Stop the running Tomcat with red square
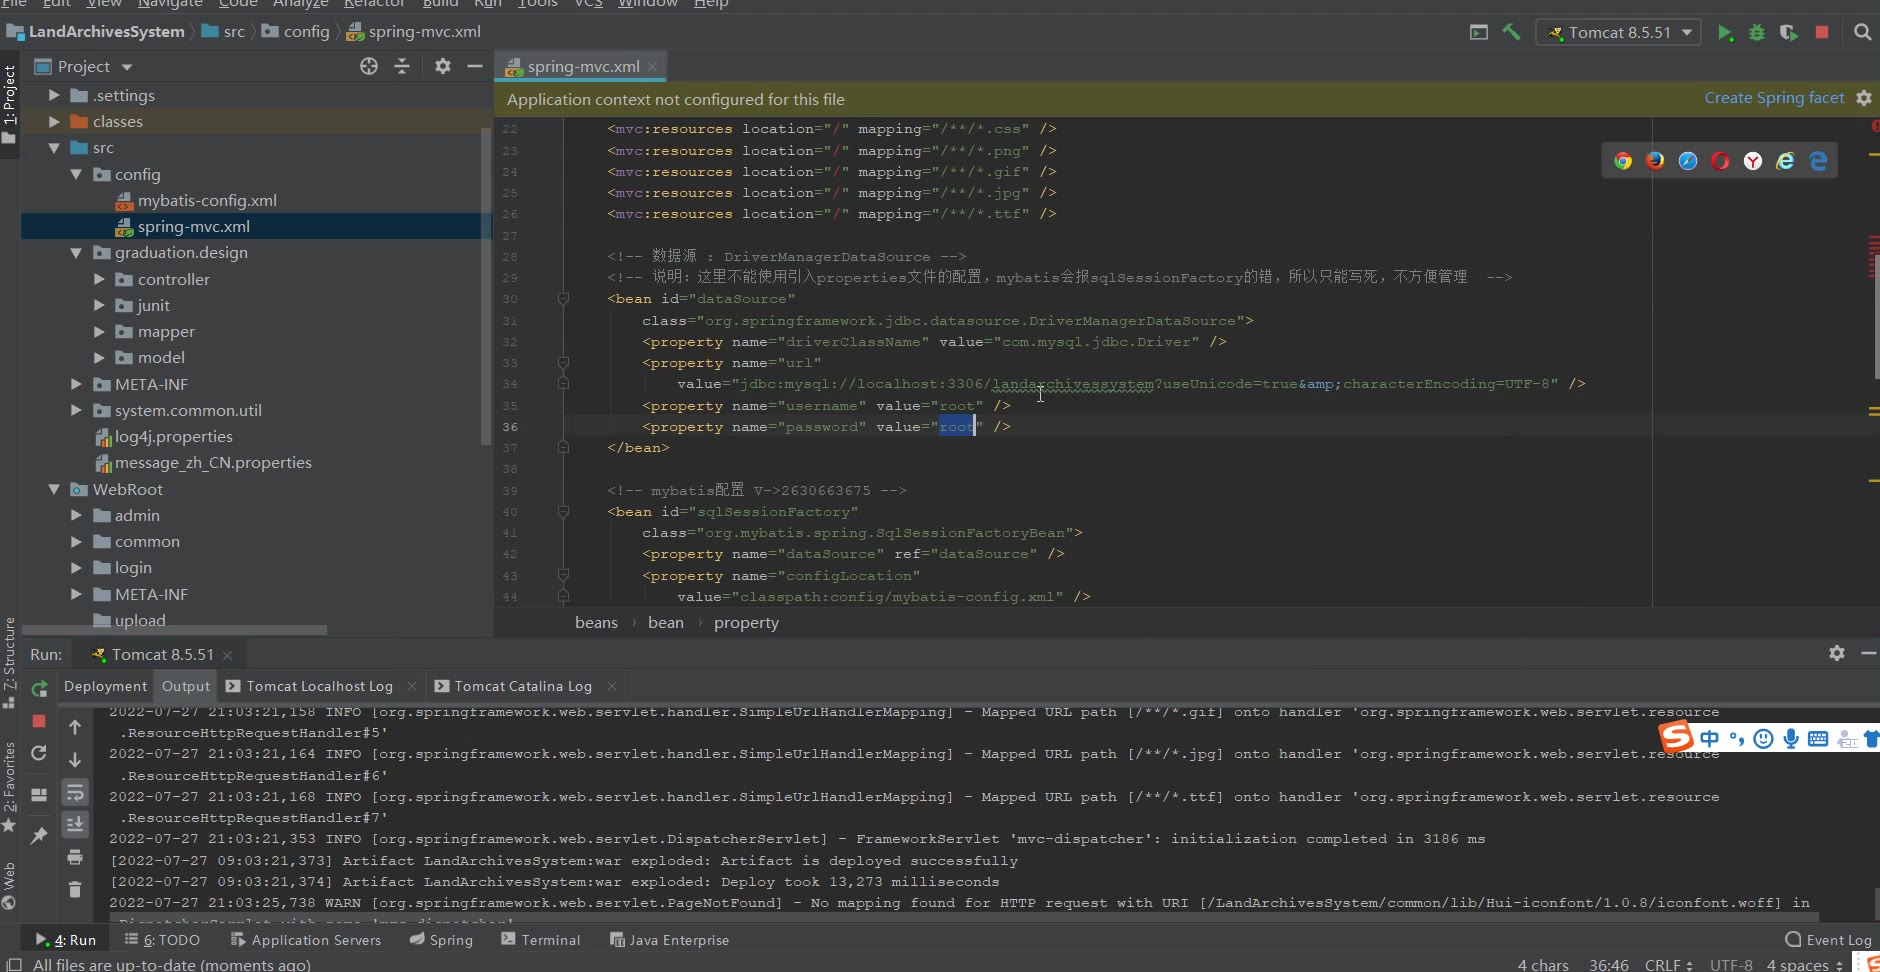The width and height of the screenshot is (1880, 972). 1822,32
